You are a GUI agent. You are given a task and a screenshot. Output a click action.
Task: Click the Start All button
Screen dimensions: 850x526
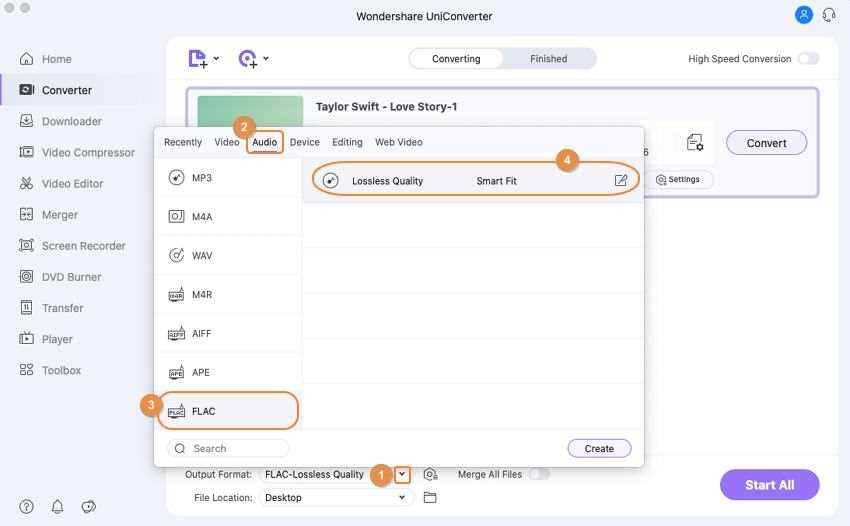pos(769,485)
